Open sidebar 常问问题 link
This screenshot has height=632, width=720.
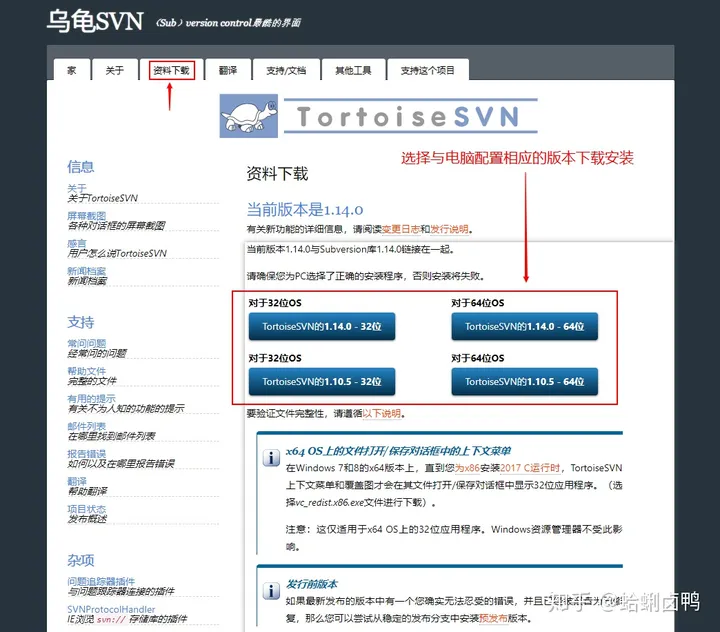pyautogui.click(x=86, y=343)
